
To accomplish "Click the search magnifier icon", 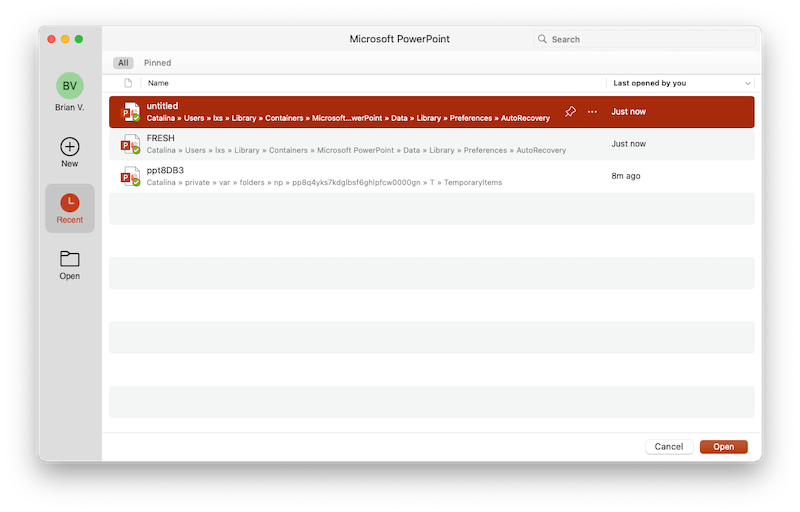I will (x=542, y=39).
